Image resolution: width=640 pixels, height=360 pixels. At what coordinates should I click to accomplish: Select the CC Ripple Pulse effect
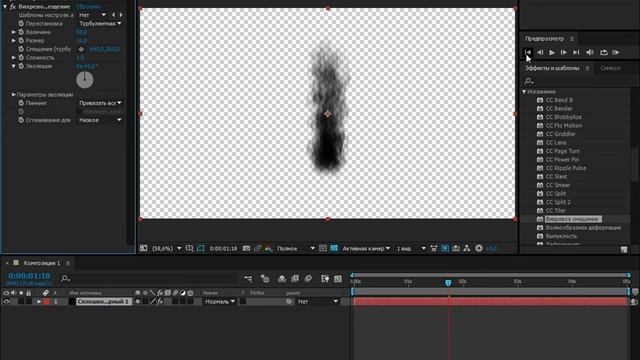coord(566,168)
